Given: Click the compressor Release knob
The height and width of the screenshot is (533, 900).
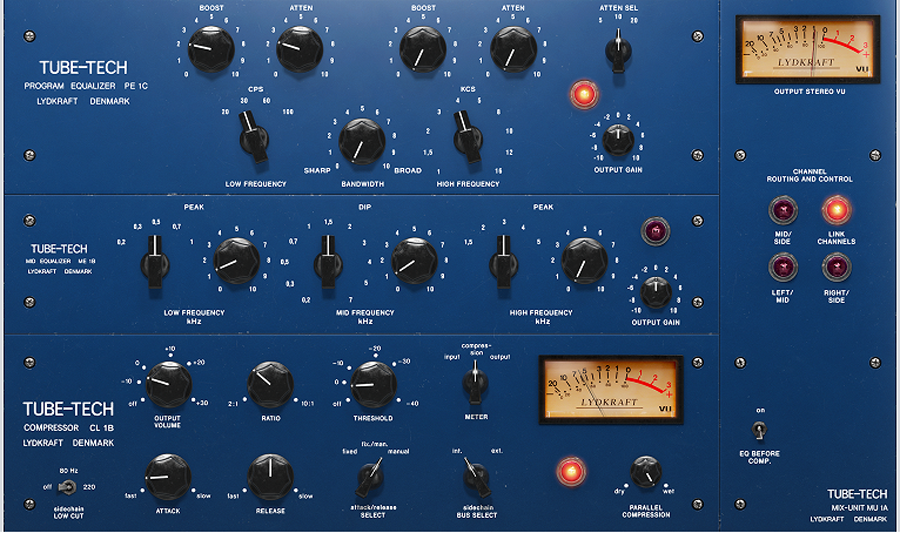Looking at the screenshot, I should point(270,477).
